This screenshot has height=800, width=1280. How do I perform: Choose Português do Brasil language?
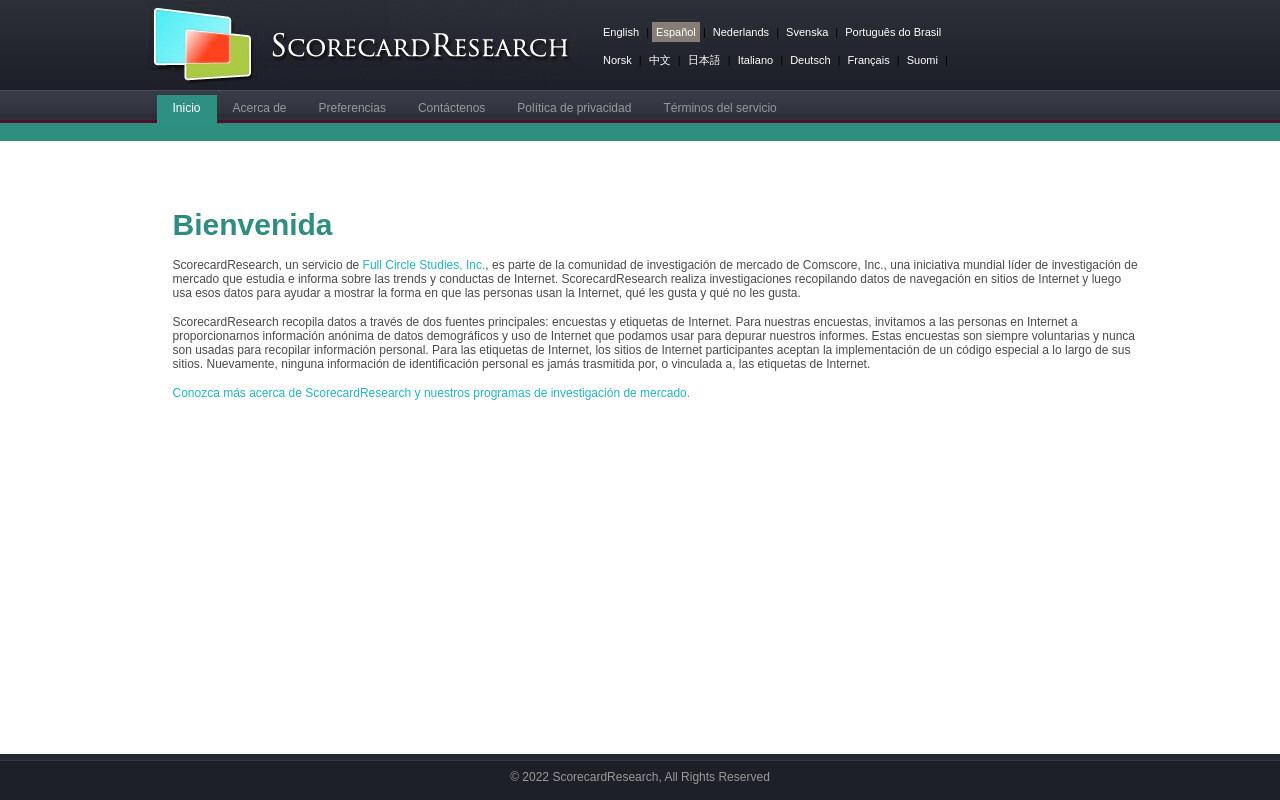(x=893, y=32)
